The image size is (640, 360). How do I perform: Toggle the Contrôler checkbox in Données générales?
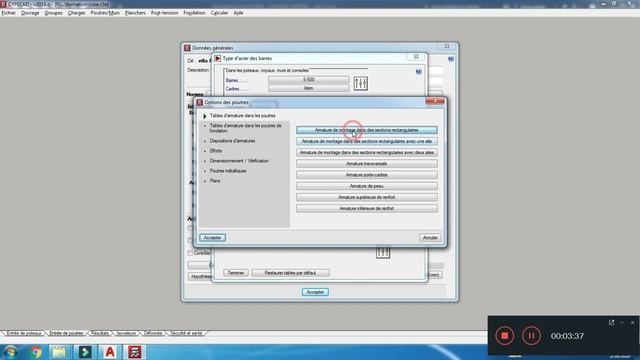(190, 253)
